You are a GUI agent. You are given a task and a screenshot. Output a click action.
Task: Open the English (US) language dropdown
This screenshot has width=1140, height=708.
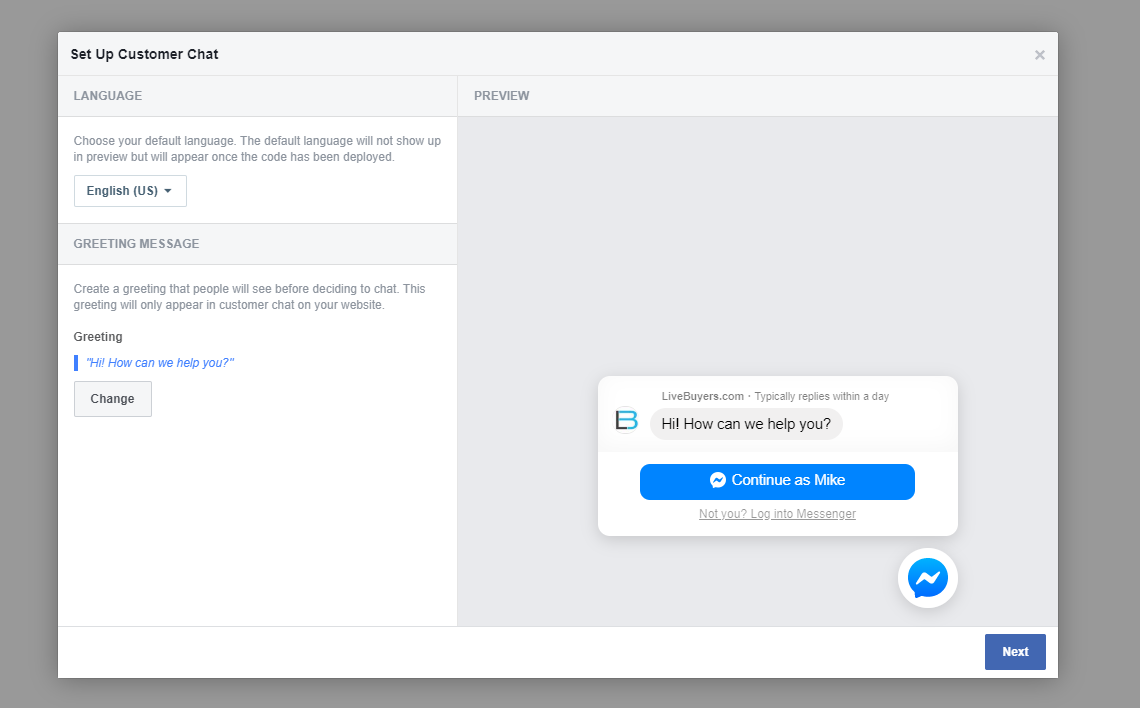click(x=130, y=190)
